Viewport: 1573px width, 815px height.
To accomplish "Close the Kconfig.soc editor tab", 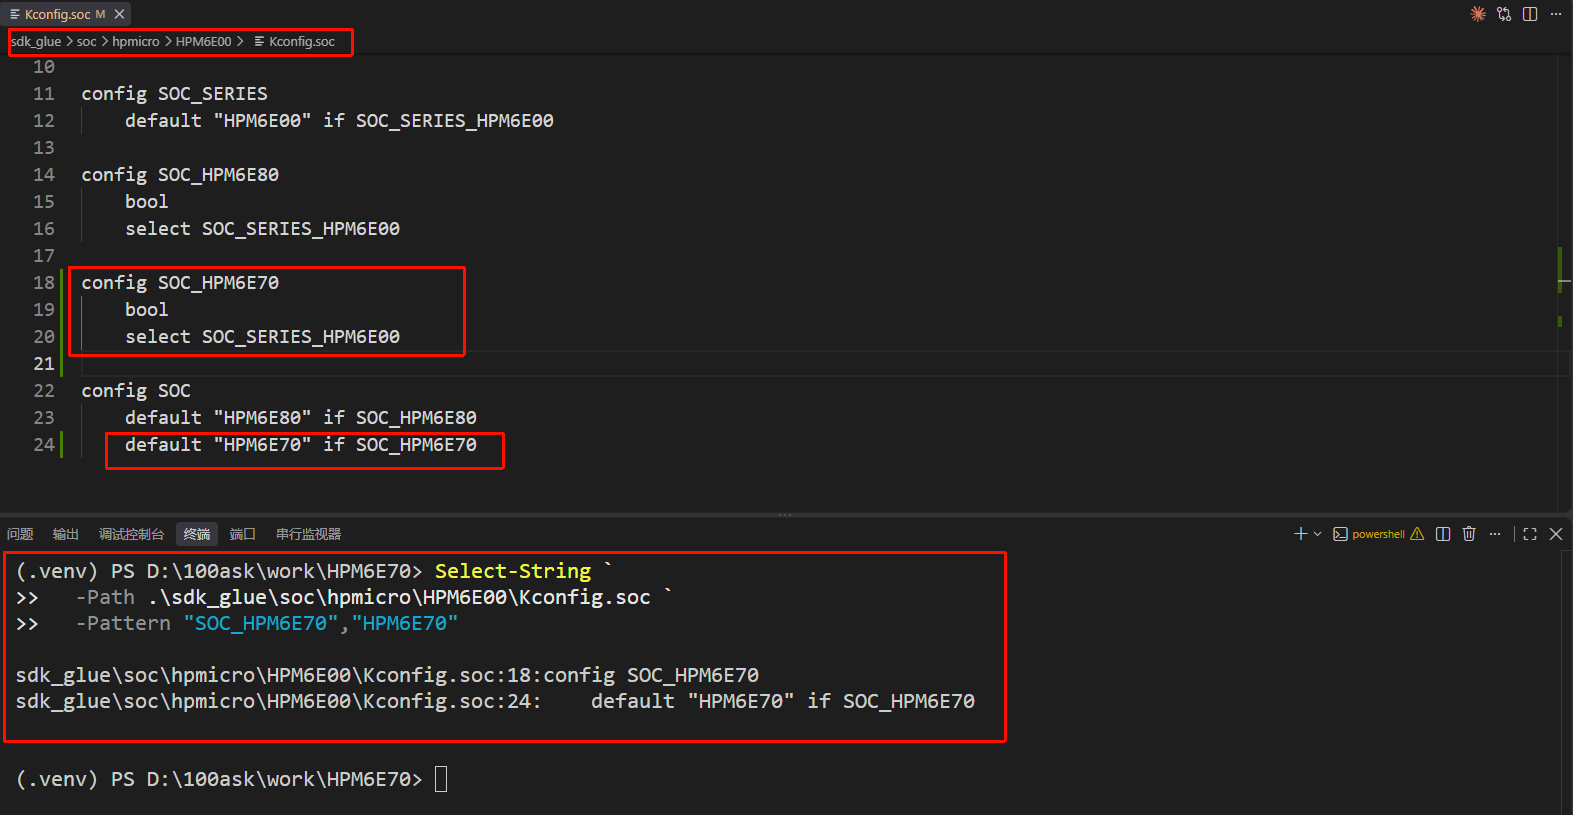I will point(119,14).
